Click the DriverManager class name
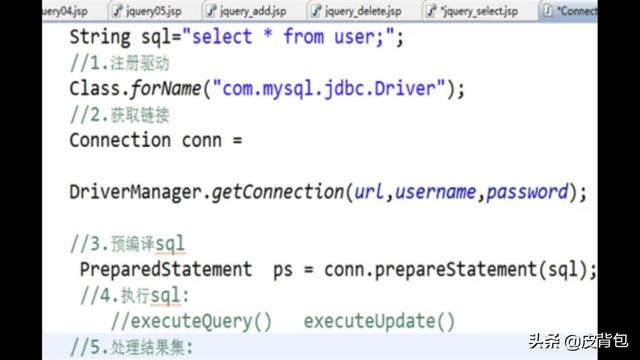 (136, 192)
